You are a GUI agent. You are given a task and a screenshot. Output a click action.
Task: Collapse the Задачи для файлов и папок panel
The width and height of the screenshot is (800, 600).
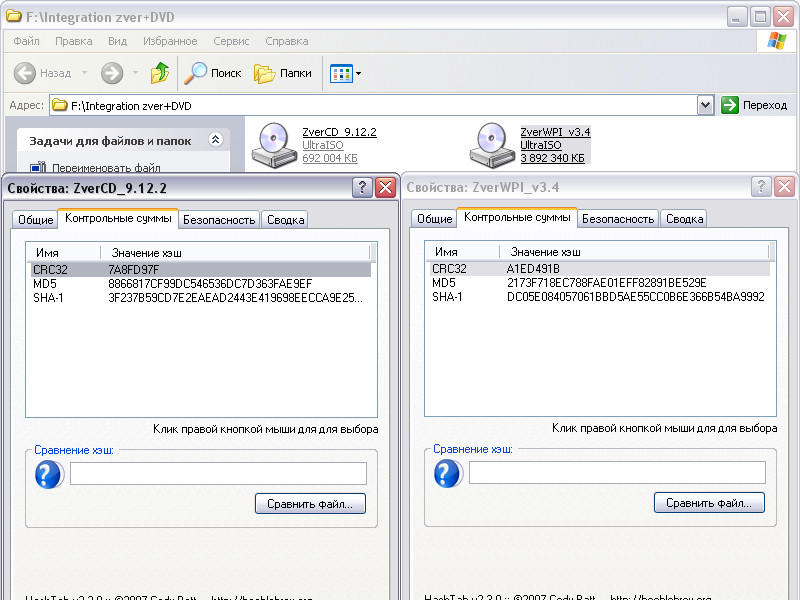tap(215, 140)
